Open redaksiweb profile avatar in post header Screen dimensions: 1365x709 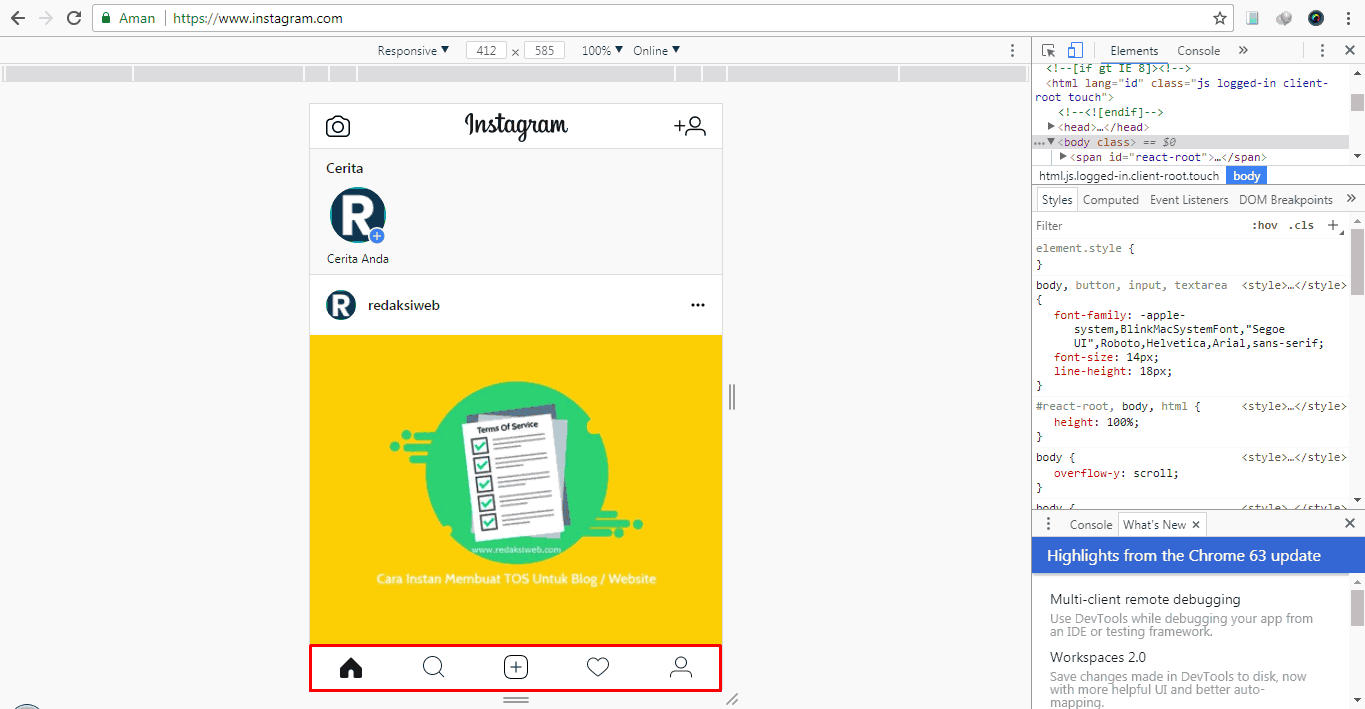[341, 305]
